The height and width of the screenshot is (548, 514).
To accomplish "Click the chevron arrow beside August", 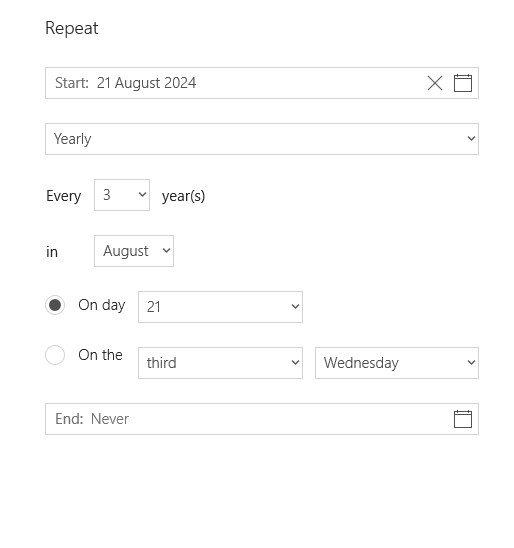I will click(x=166, y=251).
